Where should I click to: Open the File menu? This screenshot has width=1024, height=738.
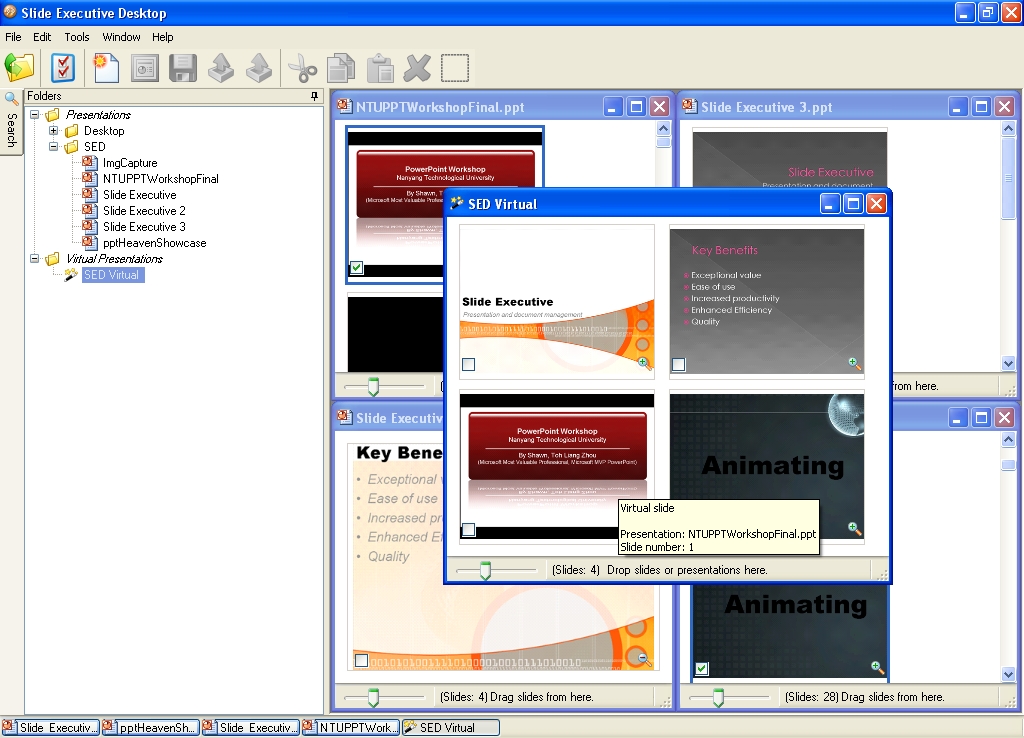click(13, 37)
